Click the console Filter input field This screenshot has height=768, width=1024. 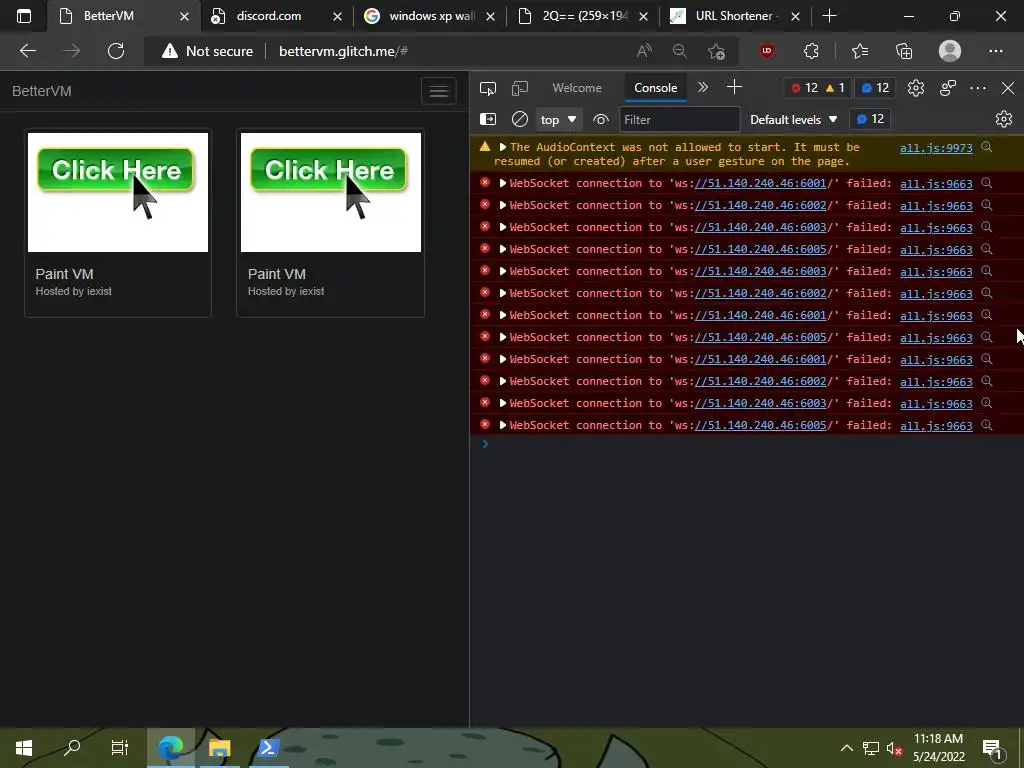[x=679, y=120]
